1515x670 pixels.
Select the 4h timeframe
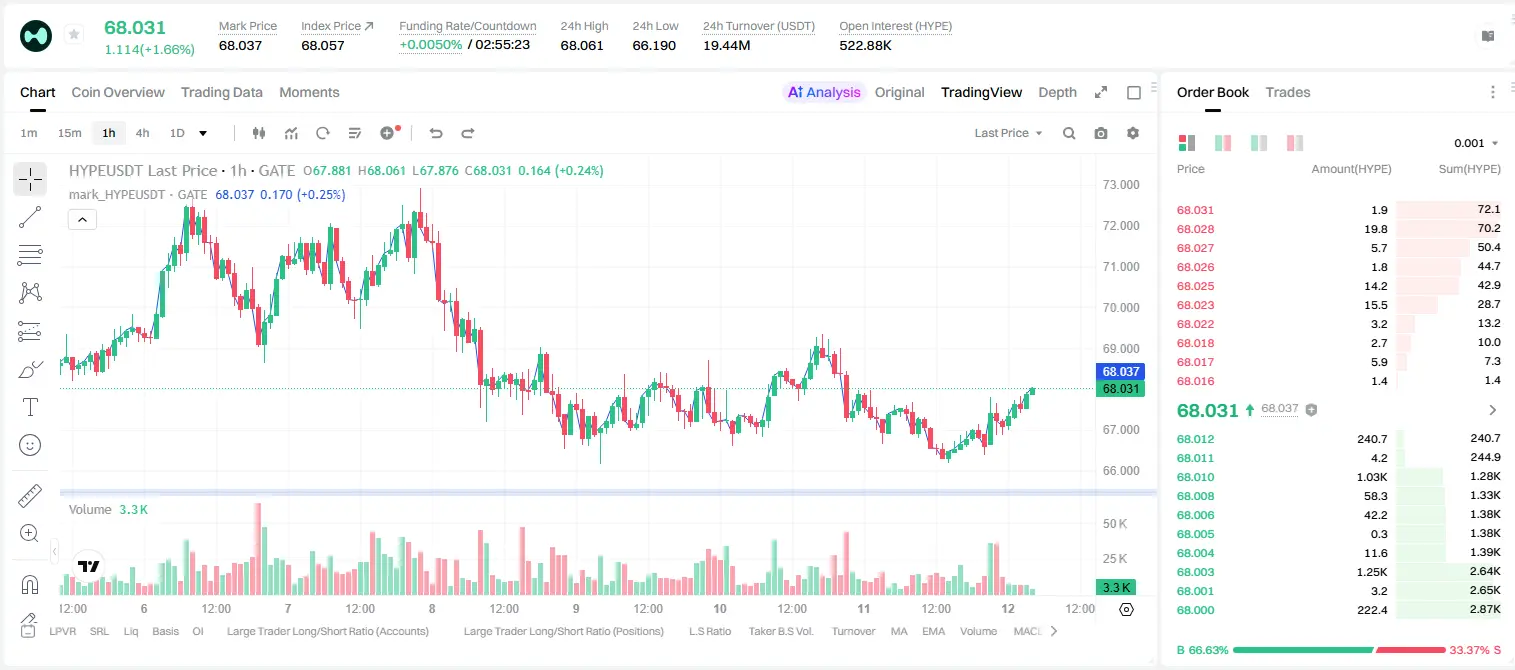pyautogui.click(x=142, y=133)
